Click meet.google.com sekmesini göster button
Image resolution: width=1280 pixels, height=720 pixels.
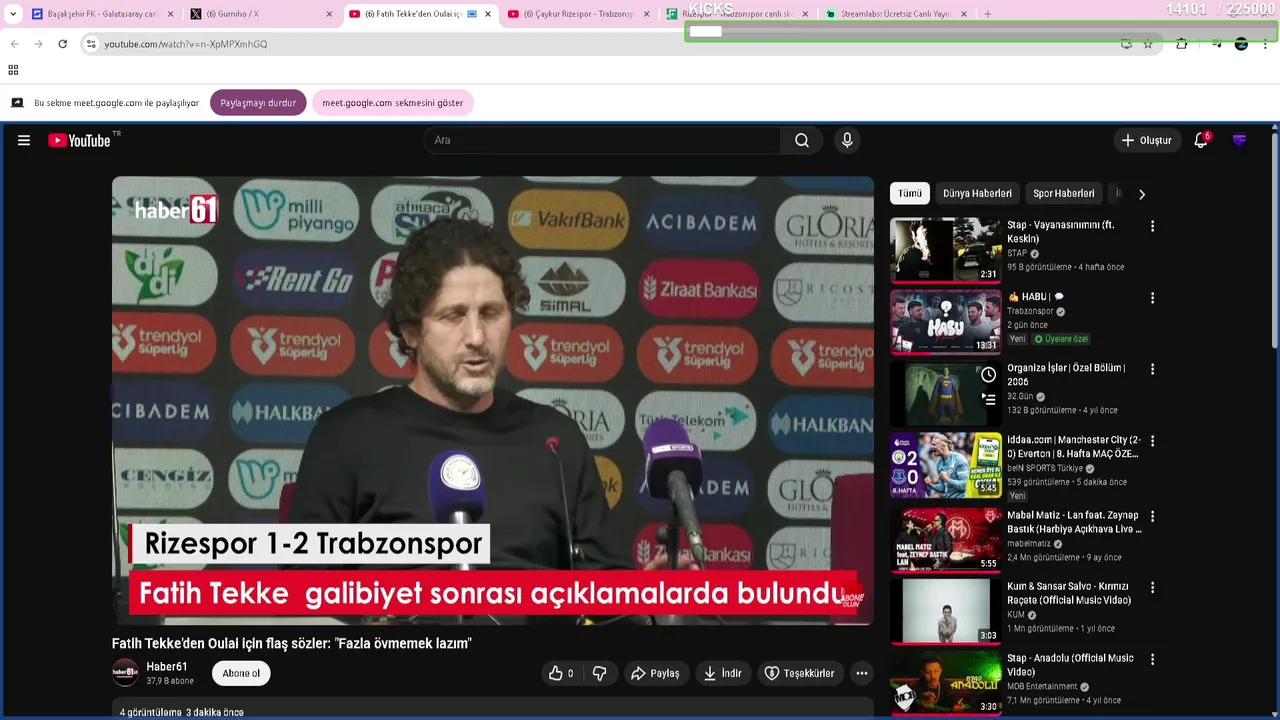click(392, 103)
